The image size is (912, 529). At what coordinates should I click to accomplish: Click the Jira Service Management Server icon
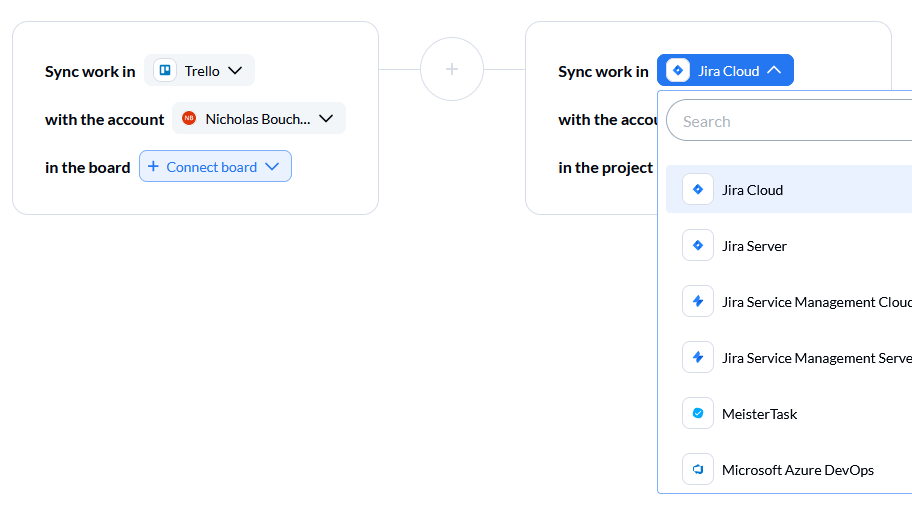pyautogui.click(x=698, y=357)
